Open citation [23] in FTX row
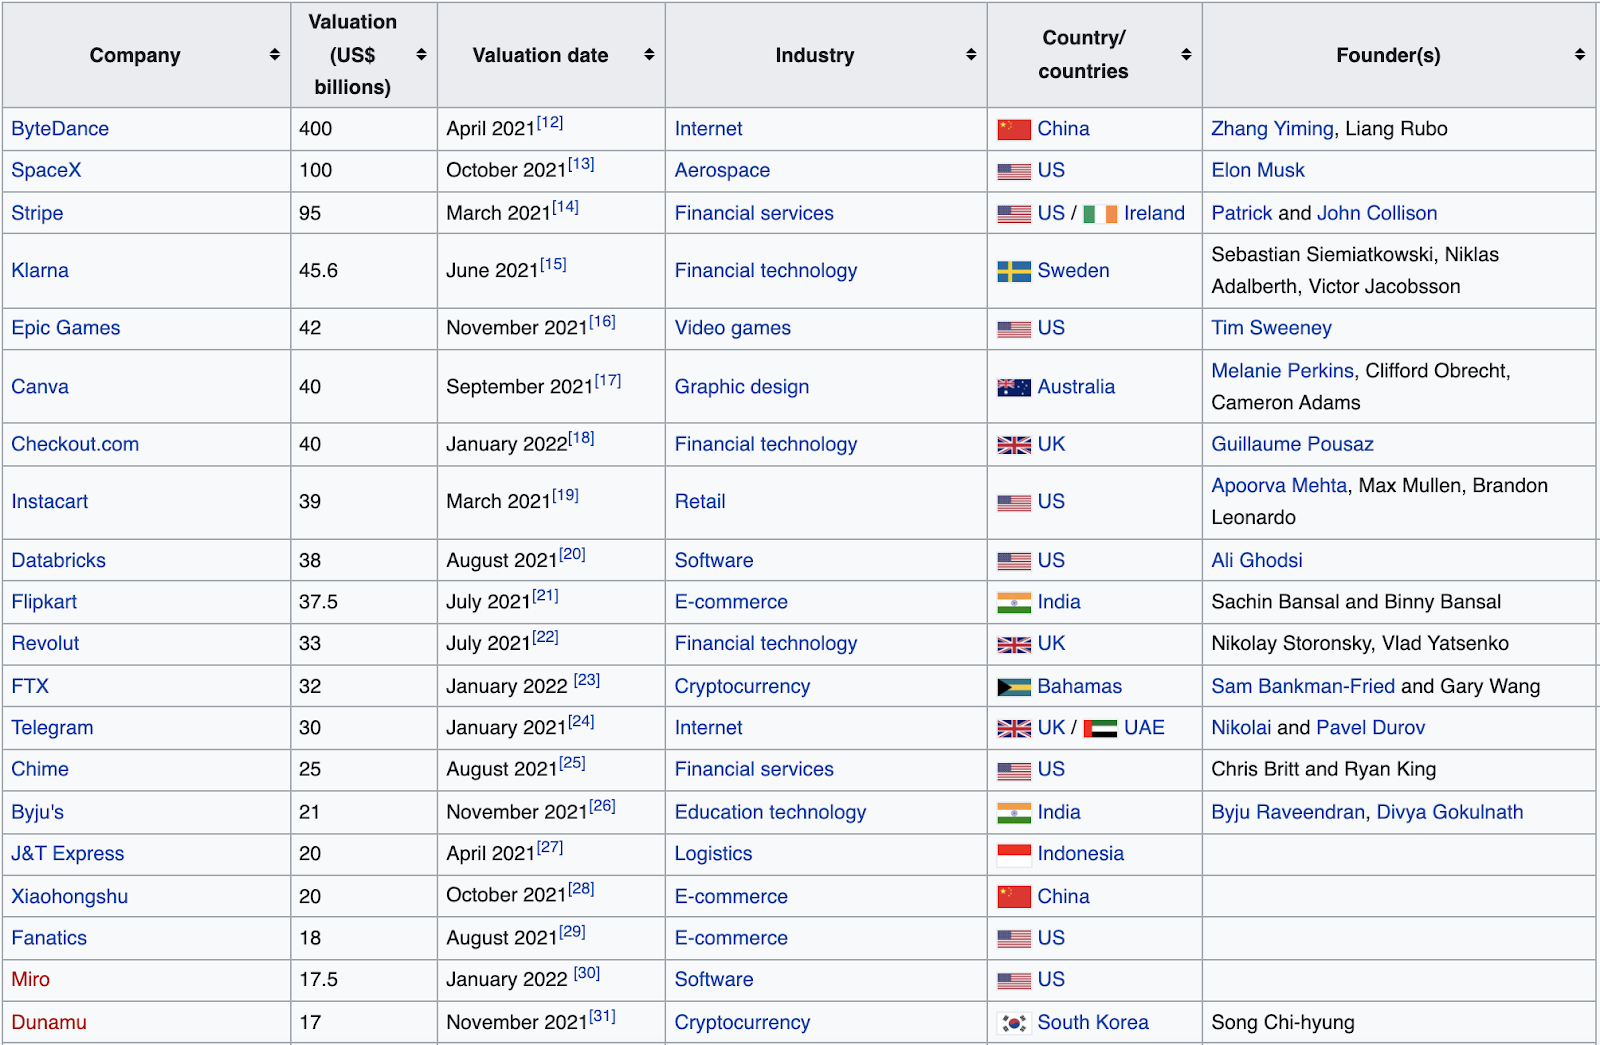 587,680
